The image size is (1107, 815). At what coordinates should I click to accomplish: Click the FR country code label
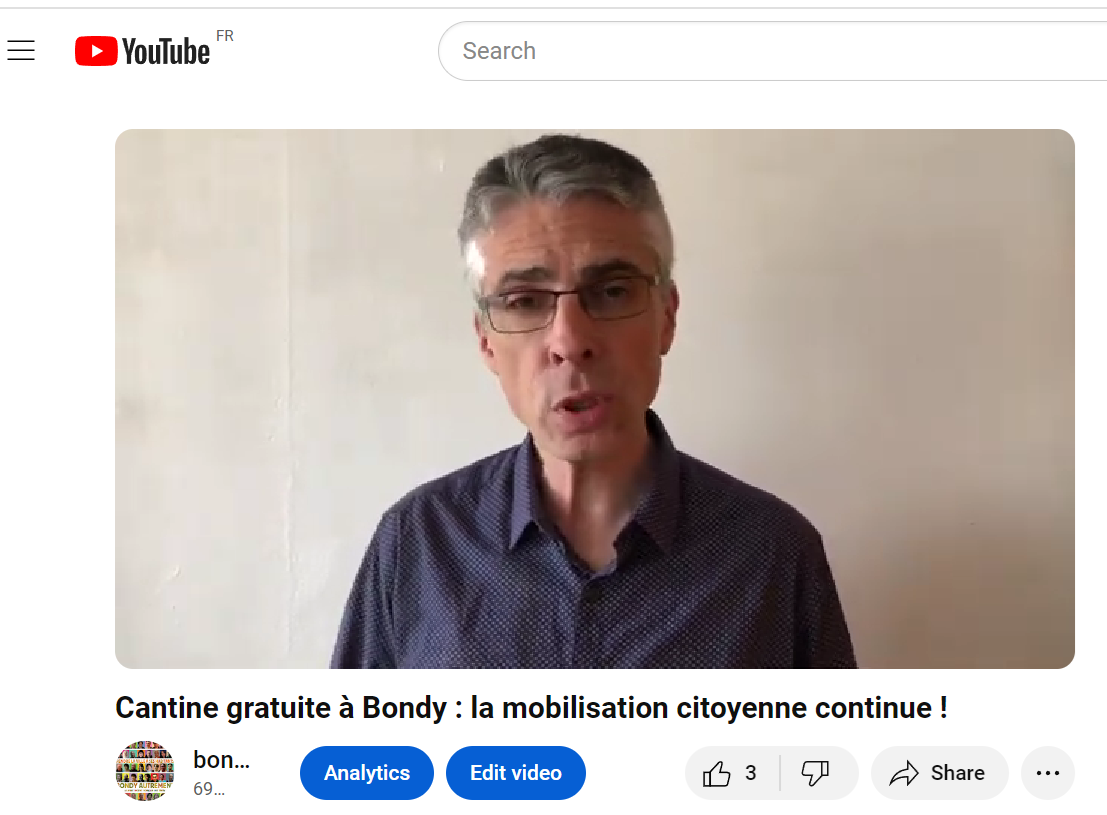[225, 36]
